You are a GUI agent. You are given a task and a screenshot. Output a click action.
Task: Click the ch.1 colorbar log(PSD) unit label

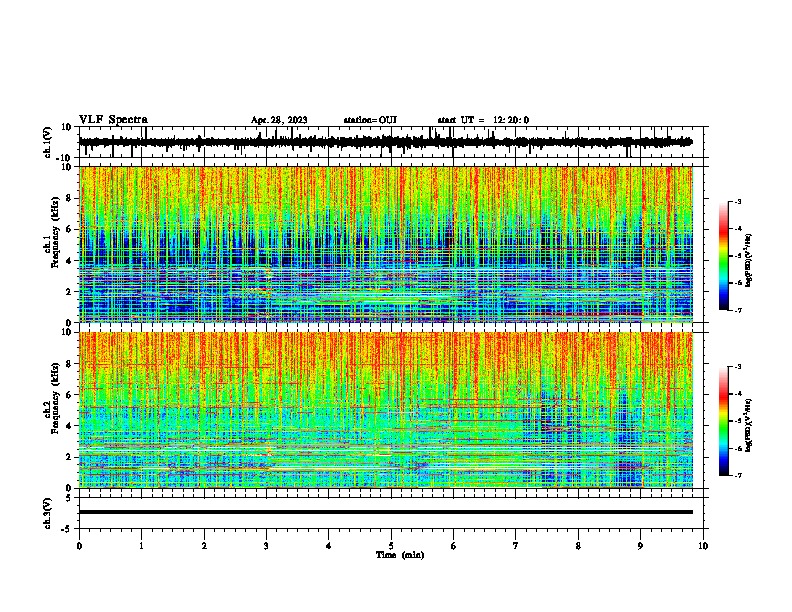point(749,261)
